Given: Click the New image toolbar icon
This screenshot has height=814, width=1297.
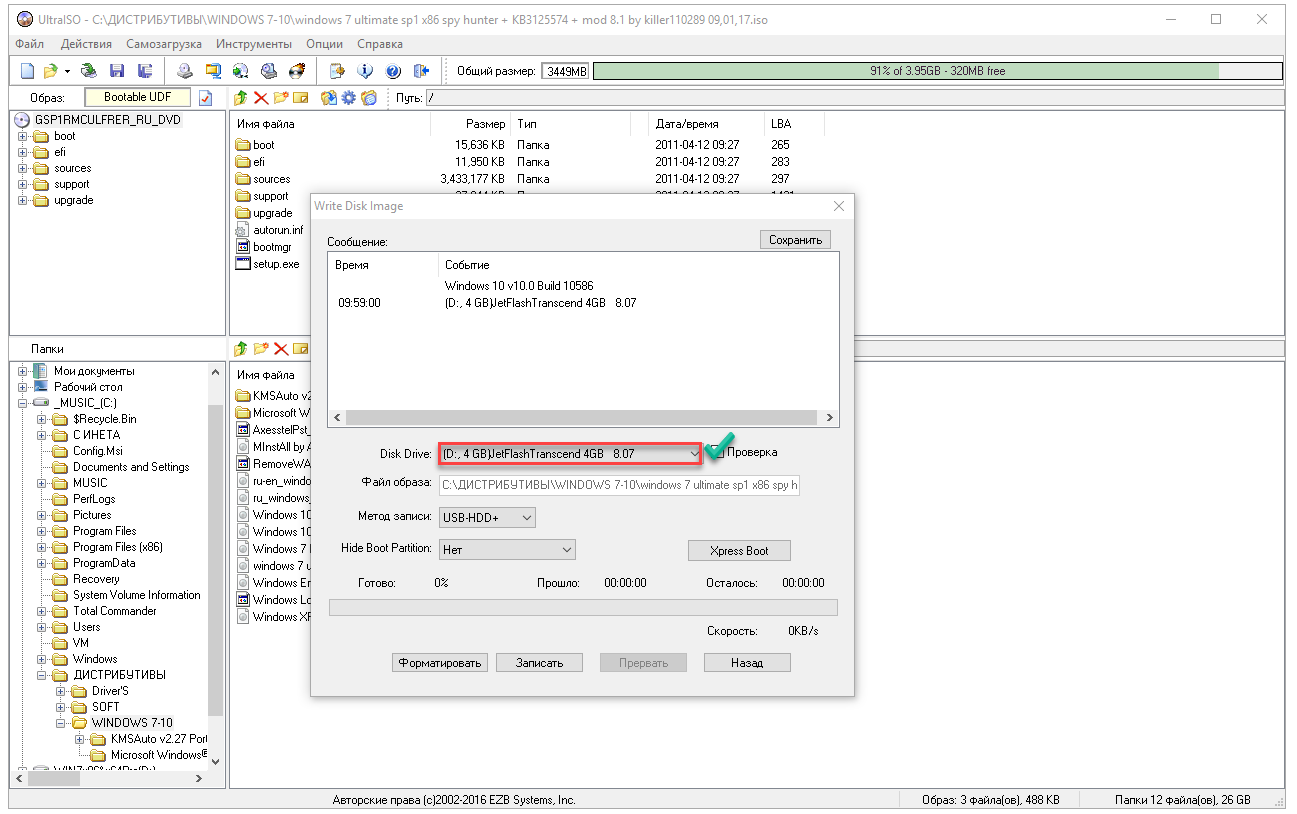Looking at the screenshot, I should pos(28,71).
